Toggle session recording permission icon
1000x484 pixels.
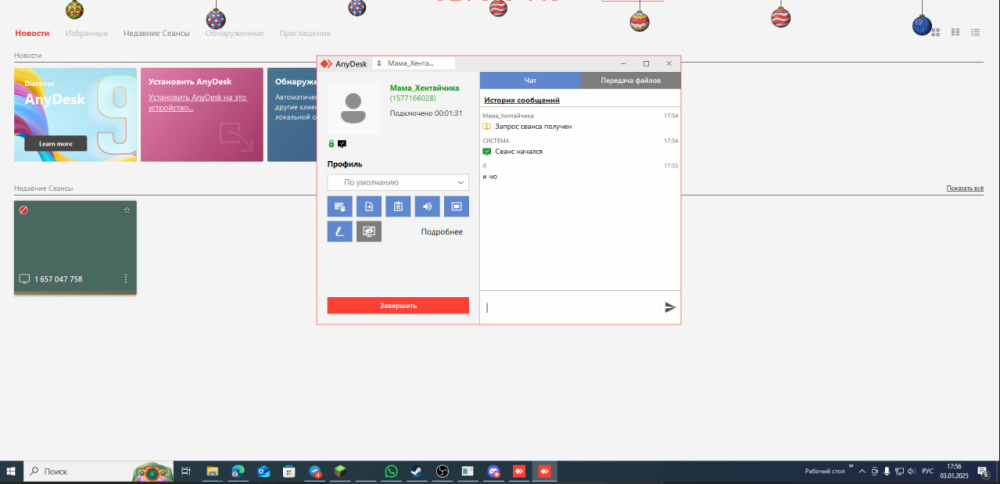(x=457, y=207)
